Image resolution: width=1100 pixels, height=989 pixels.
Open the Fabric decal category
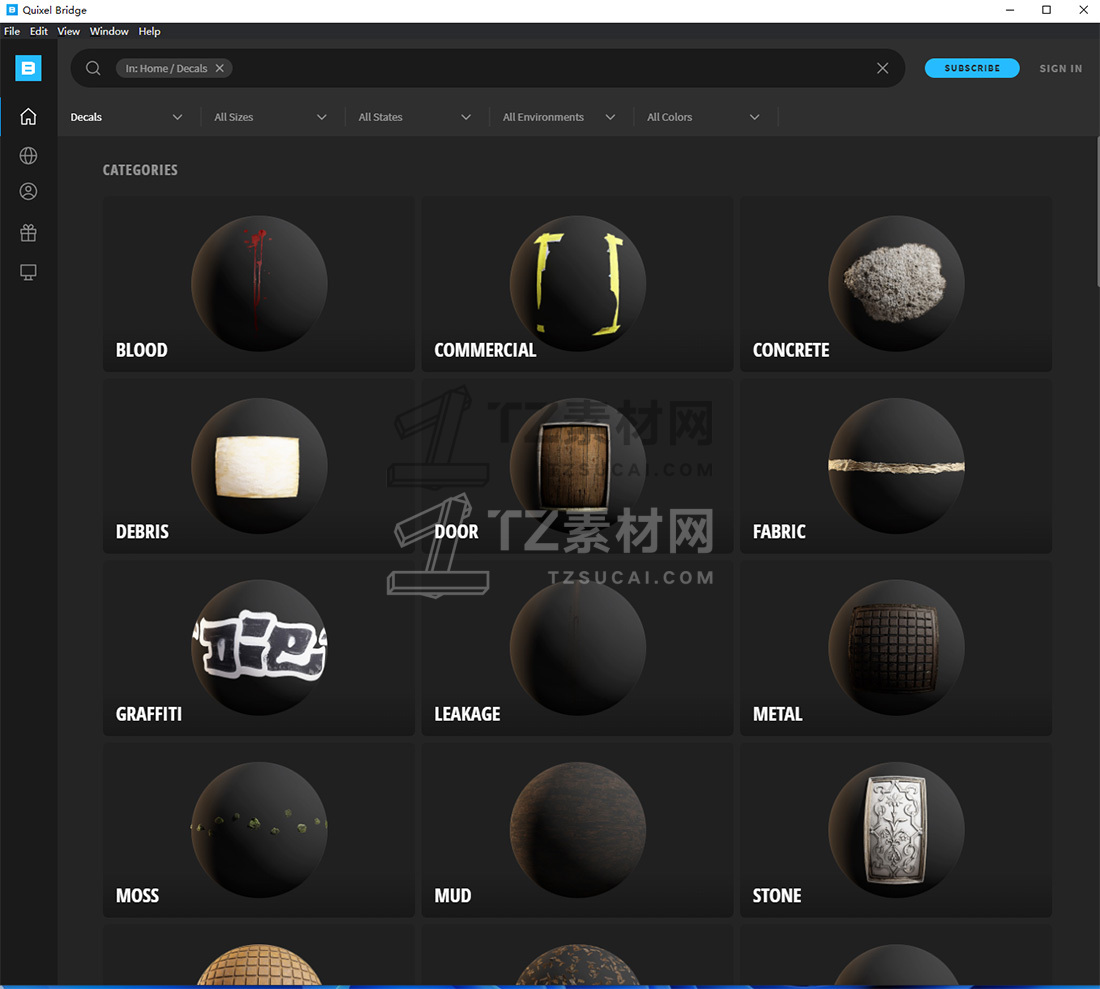click(x=896, y=466)
